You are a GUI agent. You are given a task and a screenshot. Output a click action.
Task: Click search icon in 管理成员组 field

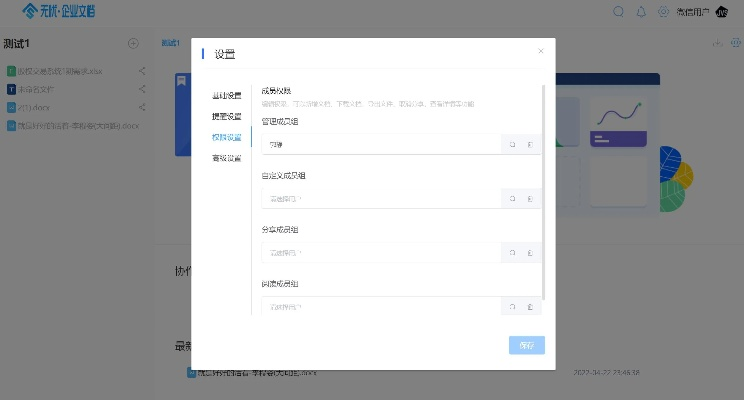tap(512, 144)
